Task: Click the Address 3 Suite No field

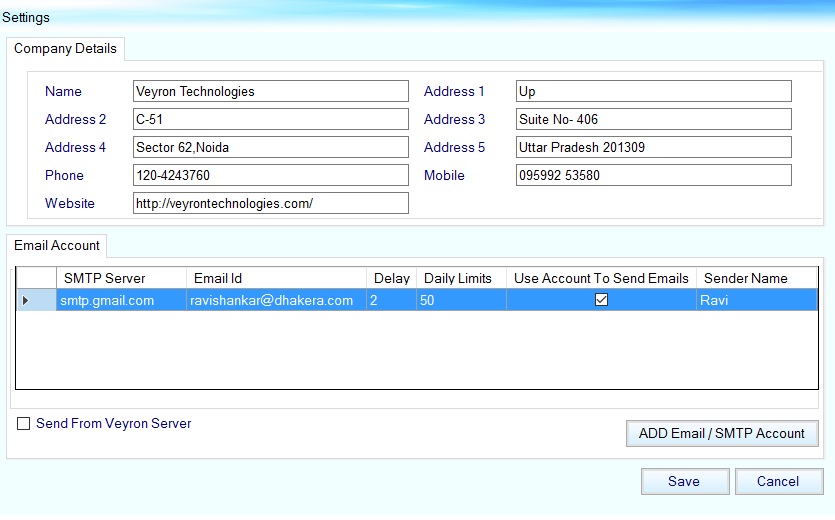Action: pos(653,119)
